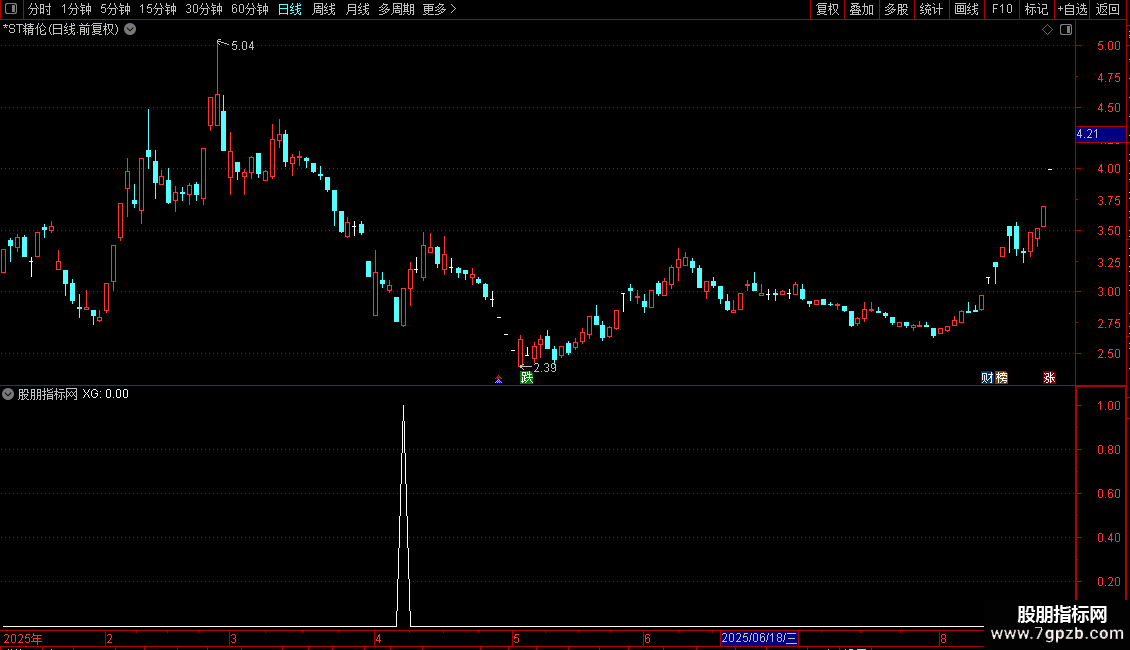1130x650 pixels.
Task: Click the *ST精伦(日线.前复权) title
Action: tap(61, 30)
